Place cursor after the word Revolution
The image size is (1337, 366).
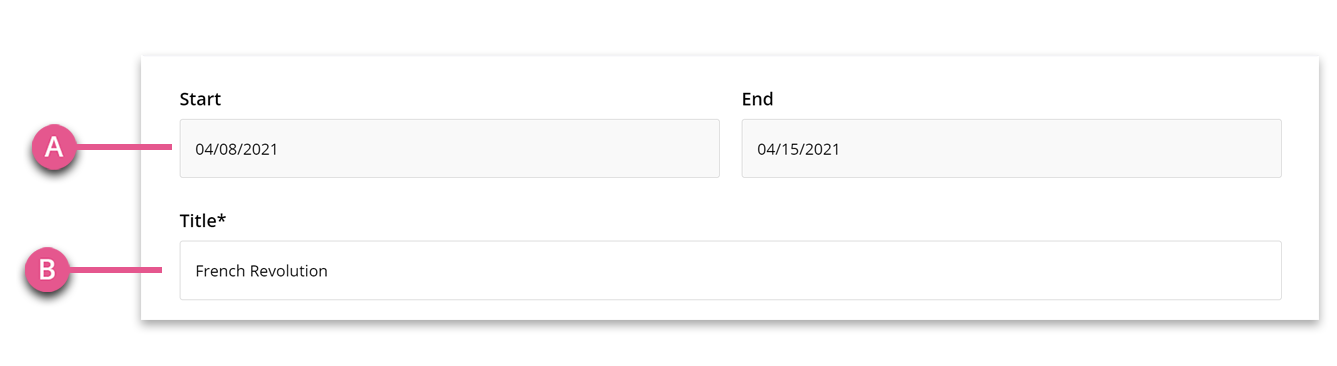329,271
